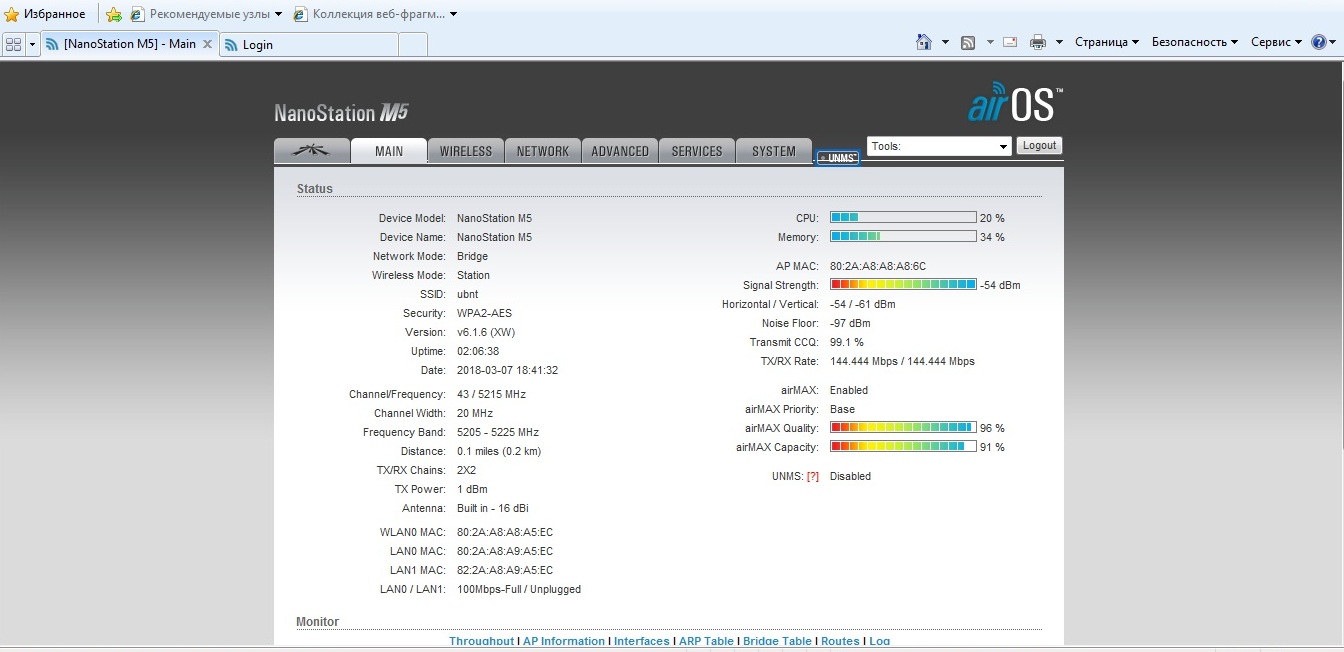Screen dimensions: 1344x652
Task: Click the airMAX Capacity bar
Action: pos(903,447)
